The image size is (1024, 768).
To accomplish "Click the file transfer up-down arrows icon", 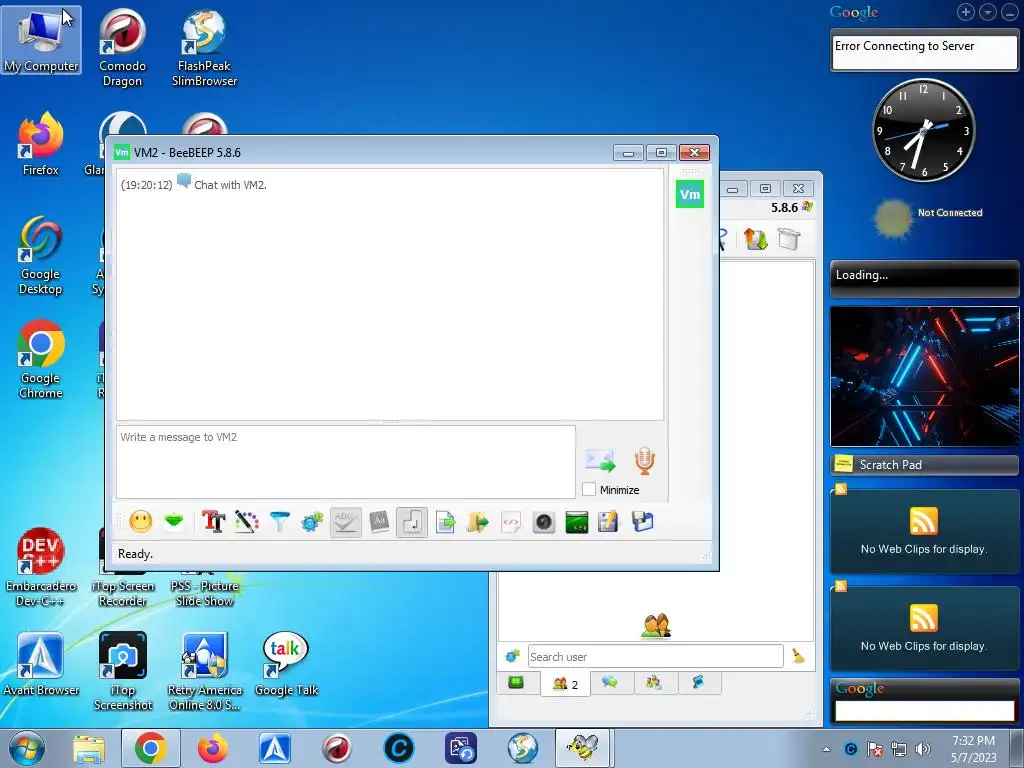I will pos(756,239).
